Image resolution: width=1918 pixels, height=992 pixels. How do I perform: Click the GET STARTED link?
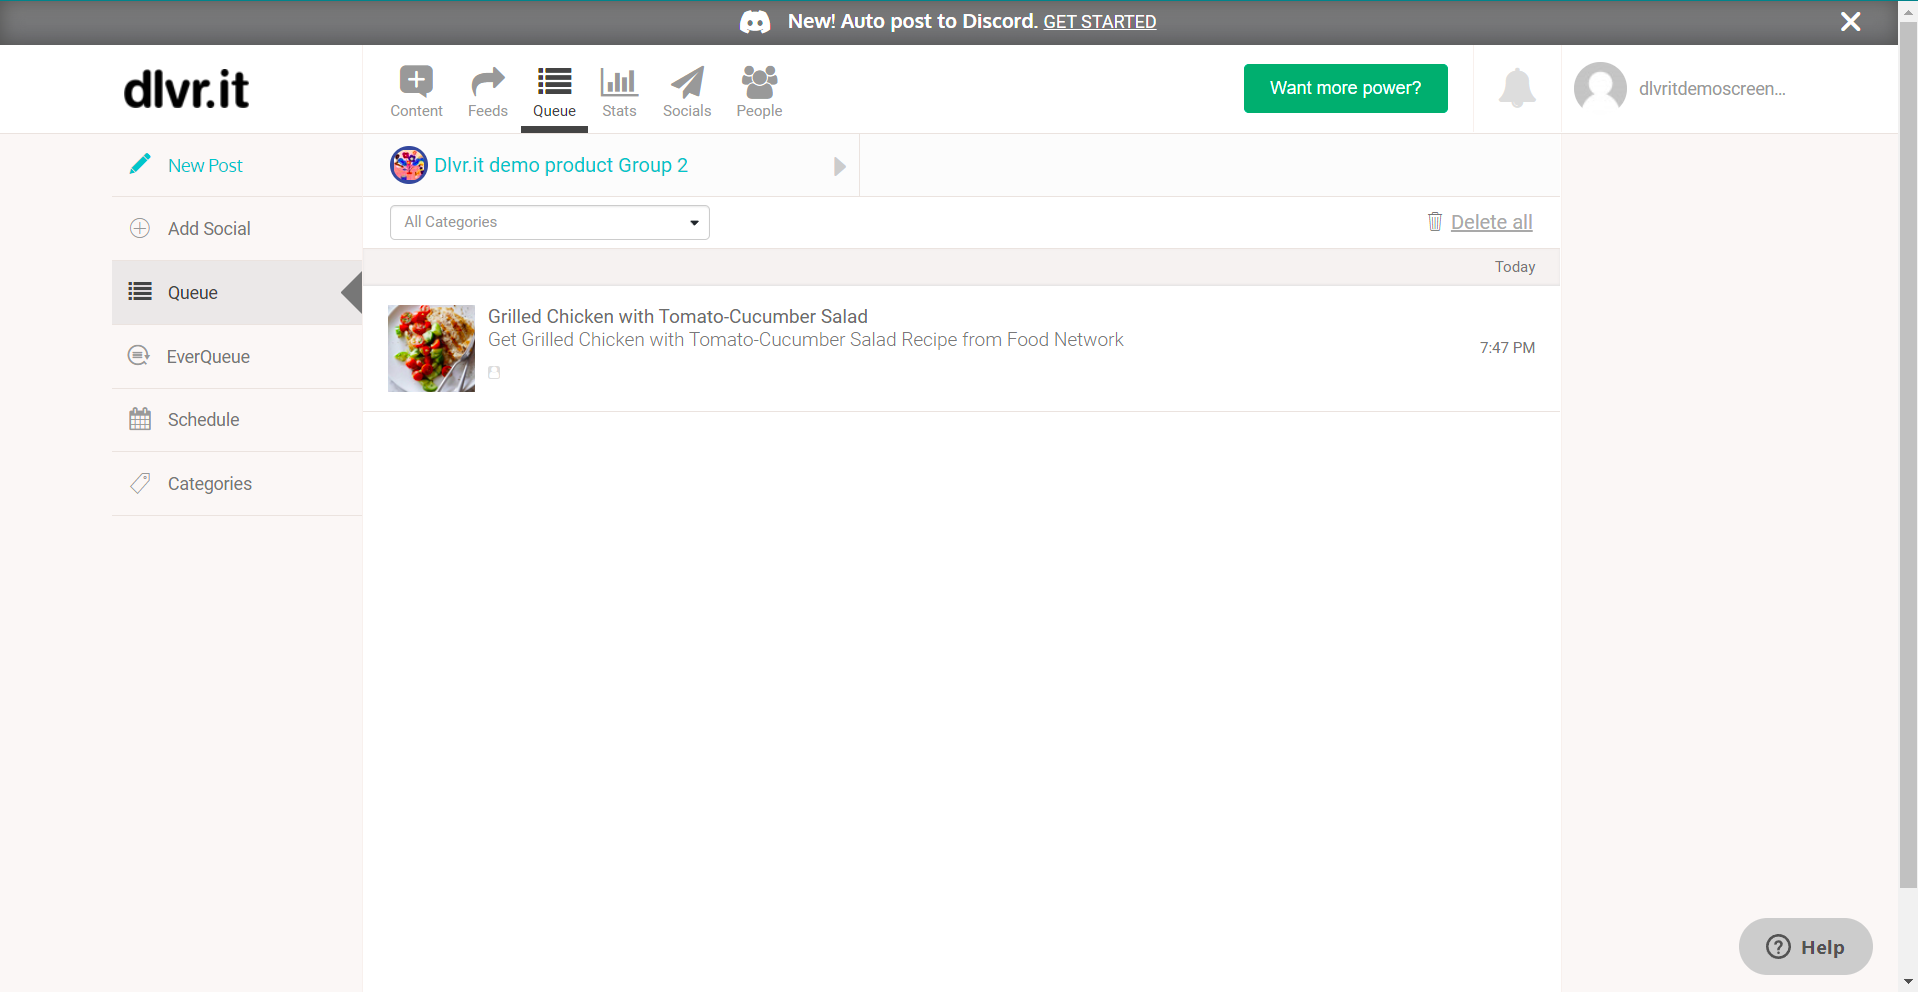(1100, 22)
